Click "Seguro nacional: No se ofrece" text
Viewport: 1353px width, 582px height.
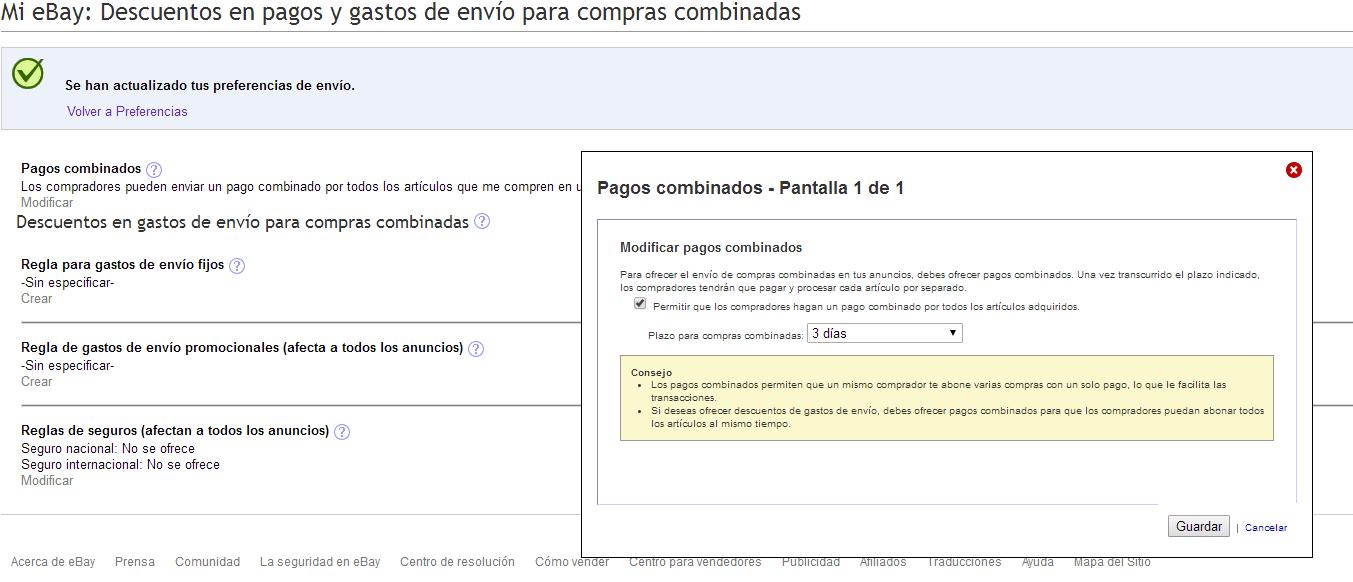coord(108,449)
